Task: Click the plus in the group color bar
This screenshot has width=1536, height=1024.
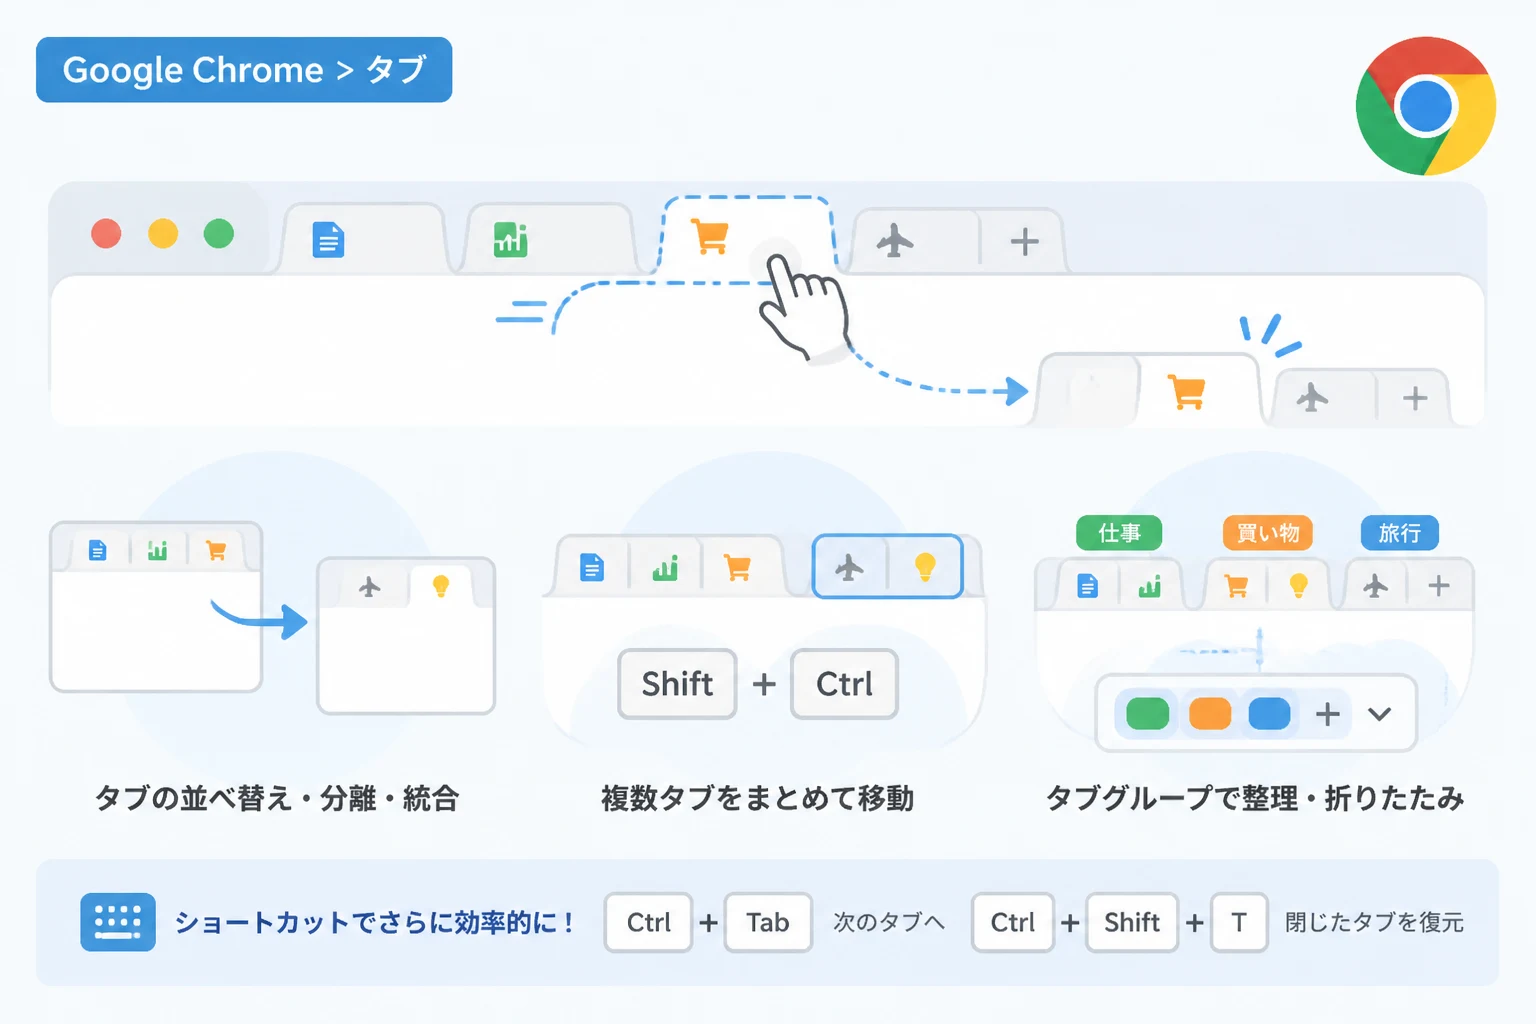Action: point(1328,714)
